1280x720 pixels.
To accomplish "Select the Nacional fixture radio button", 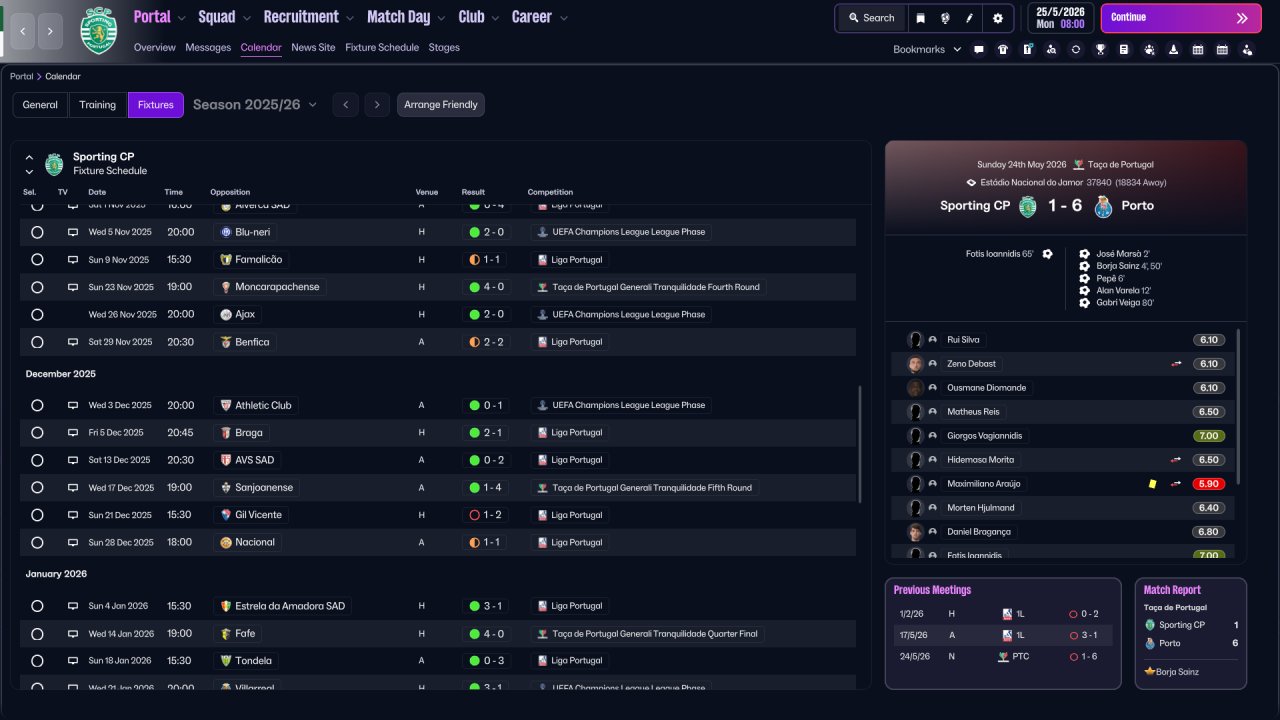I will [x=37, y=543].
